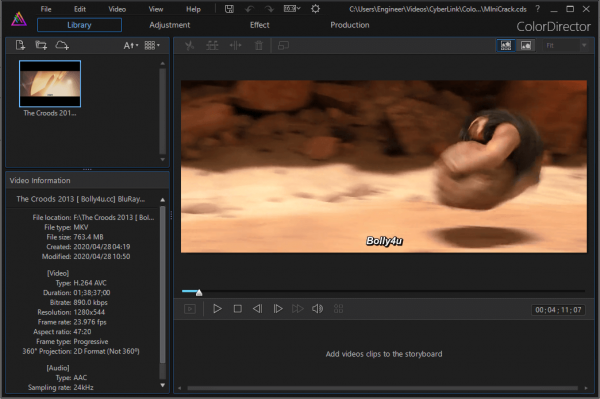Click the undo arrow icon

[x=249, y=9]
